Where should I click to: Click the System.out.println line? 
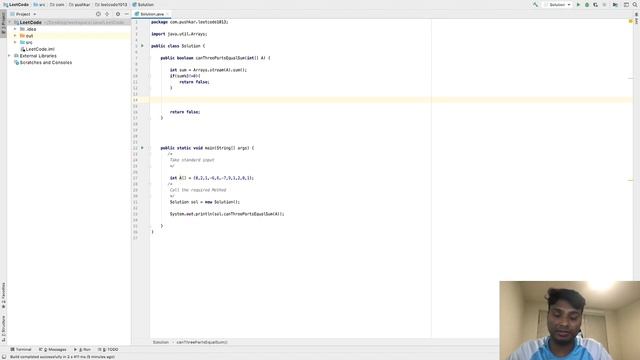pos(227,214)
